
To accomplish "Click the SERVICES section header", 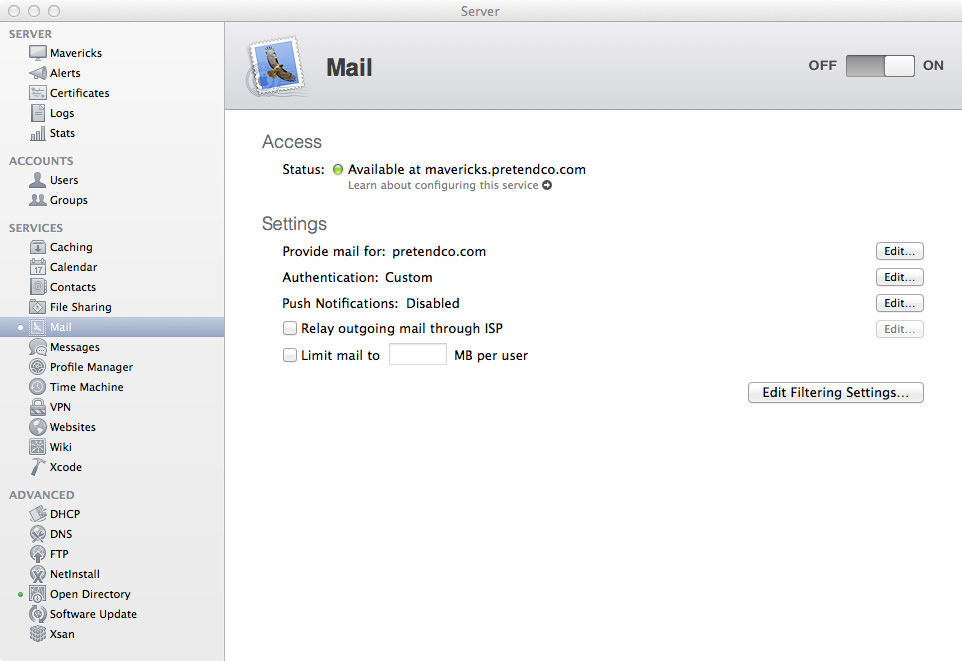I will (36, 228).
